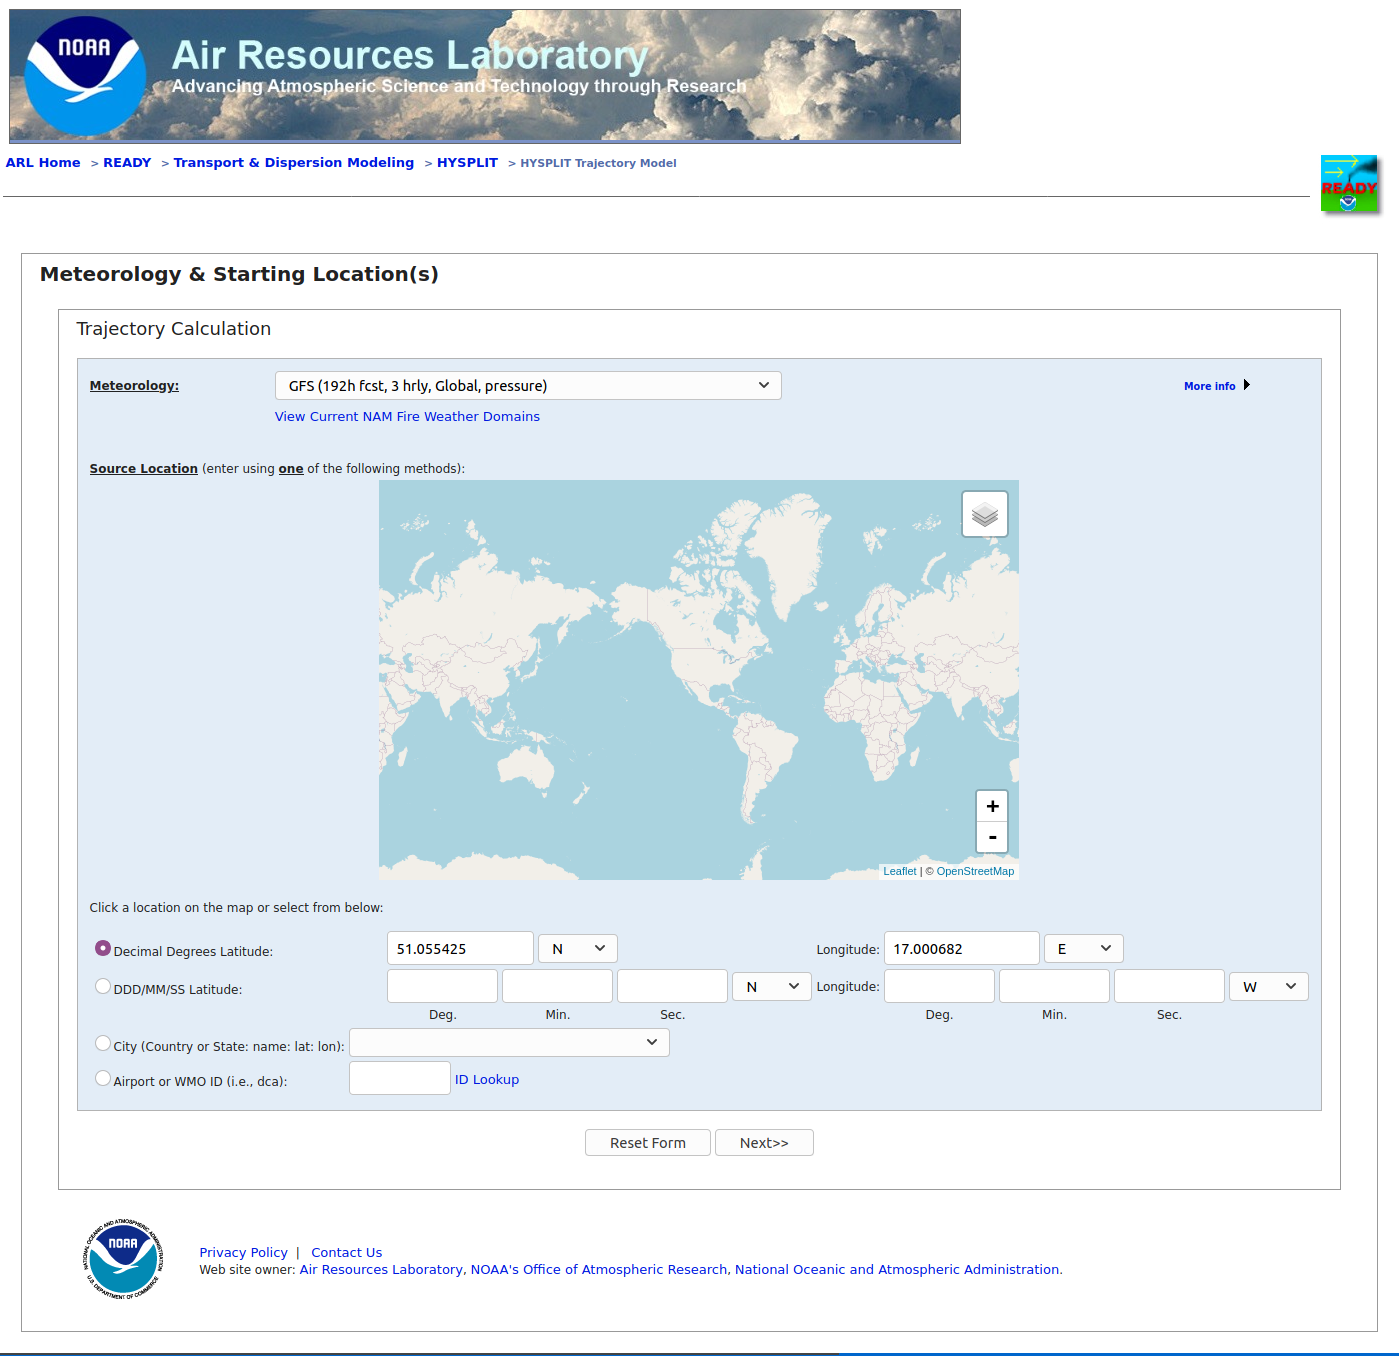The width and height of the screenshot is (1399, 1356).
Task: Select the DDD/MM/SS Latitude radio button
Action: tap(103, 986)
